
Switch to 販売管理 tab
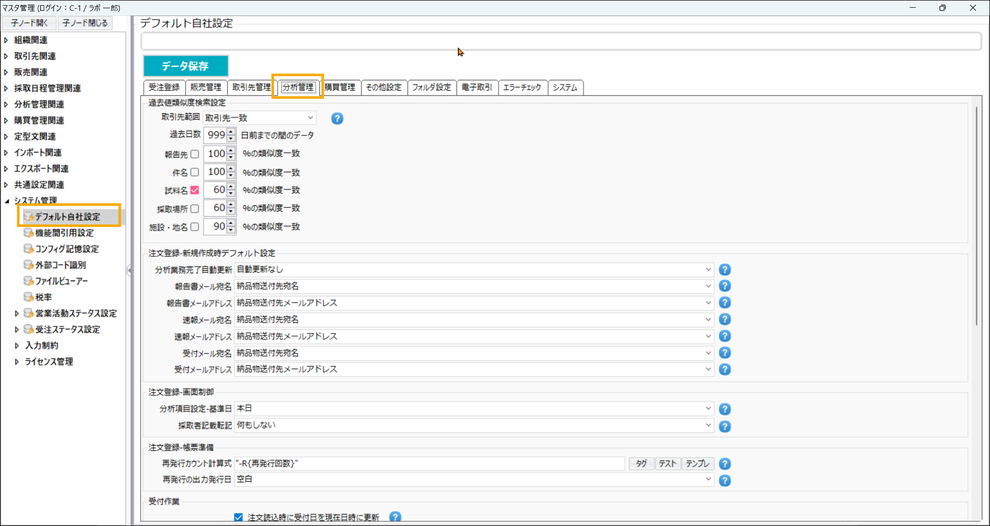point(206,88)
